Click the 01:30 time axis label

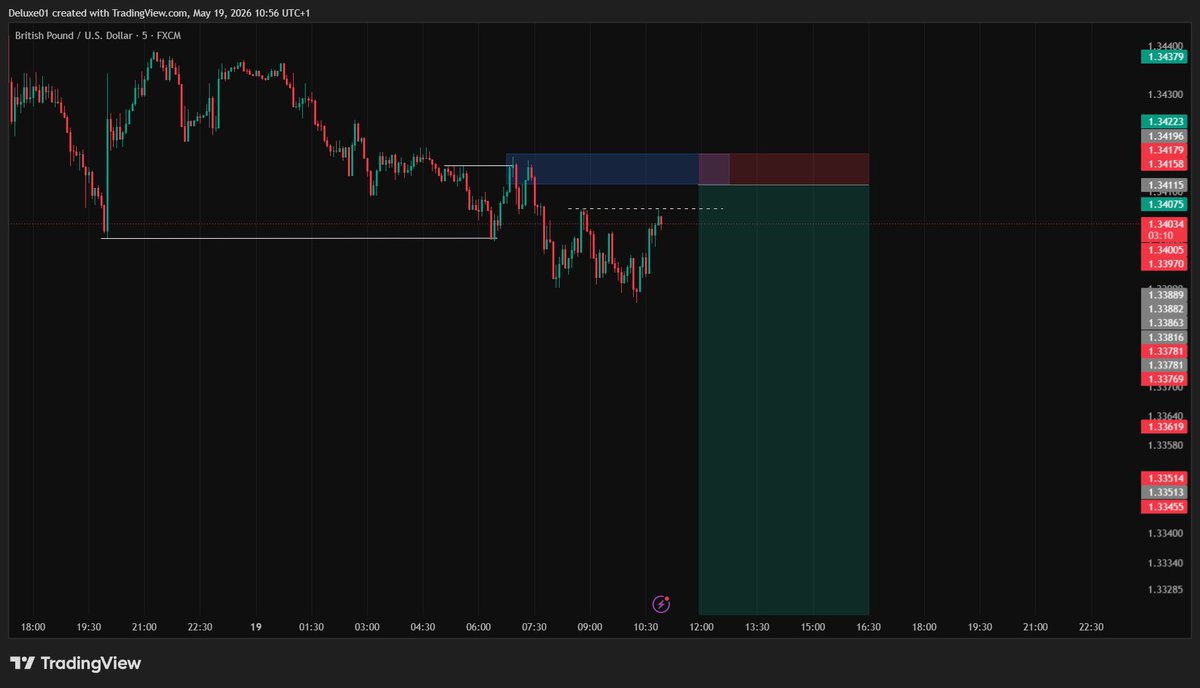(x=311, y=627)
